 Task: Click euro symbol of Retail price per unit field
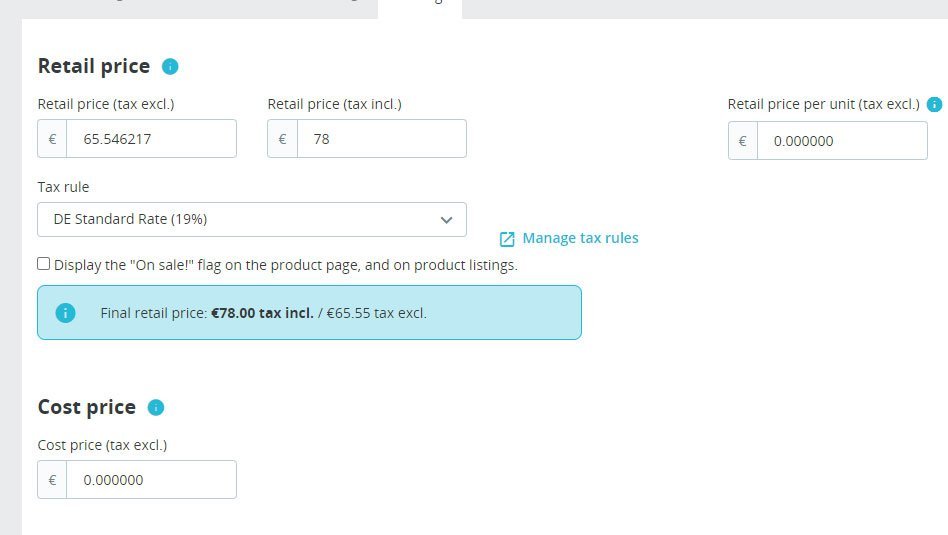click(x=743, y=141)
